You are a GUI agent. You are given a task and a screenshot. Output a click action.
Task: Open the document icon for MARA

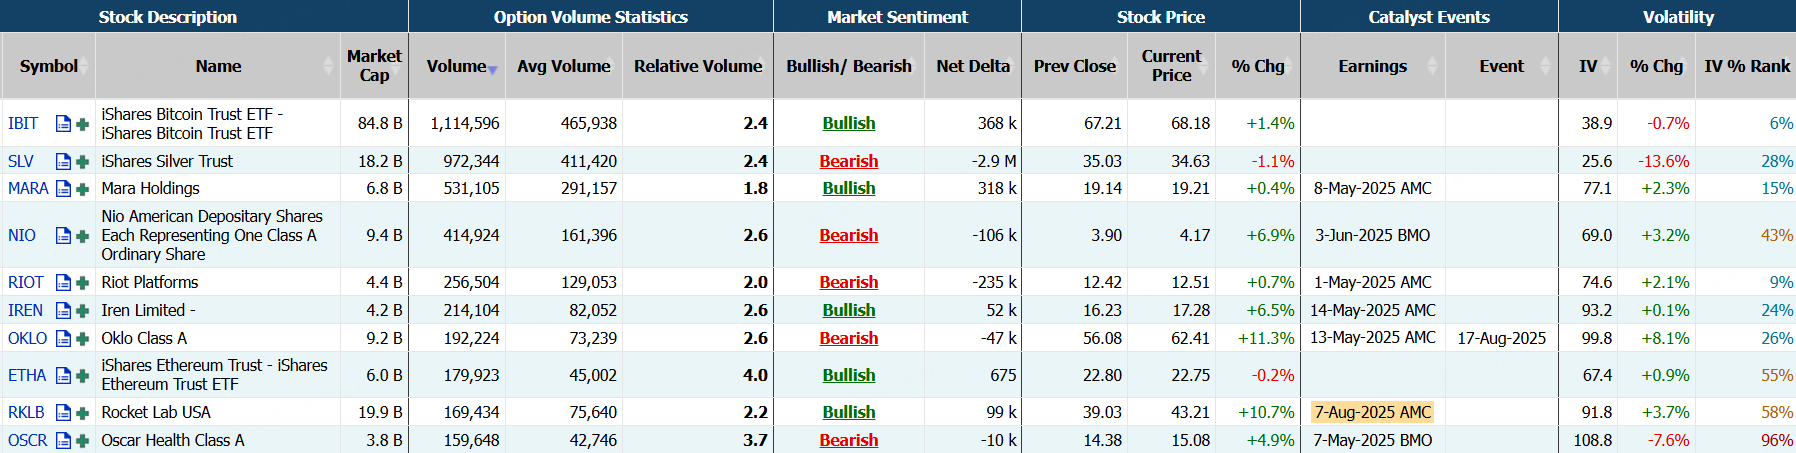pyautogui.click(x=63, y=188)
